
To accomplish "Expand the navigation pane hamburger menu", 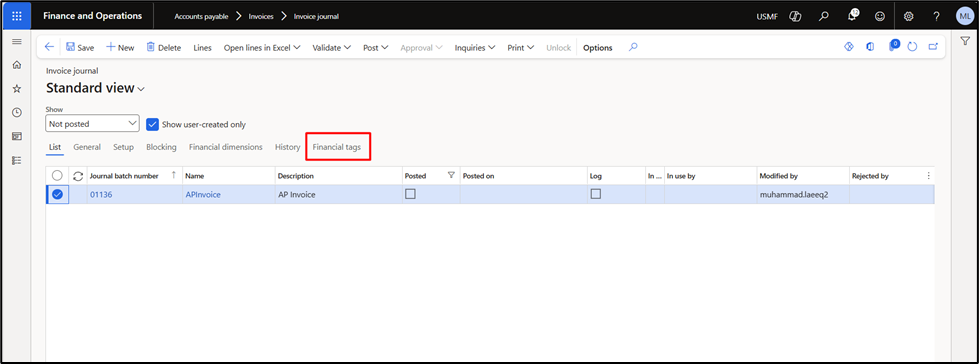I will (17, 42).
